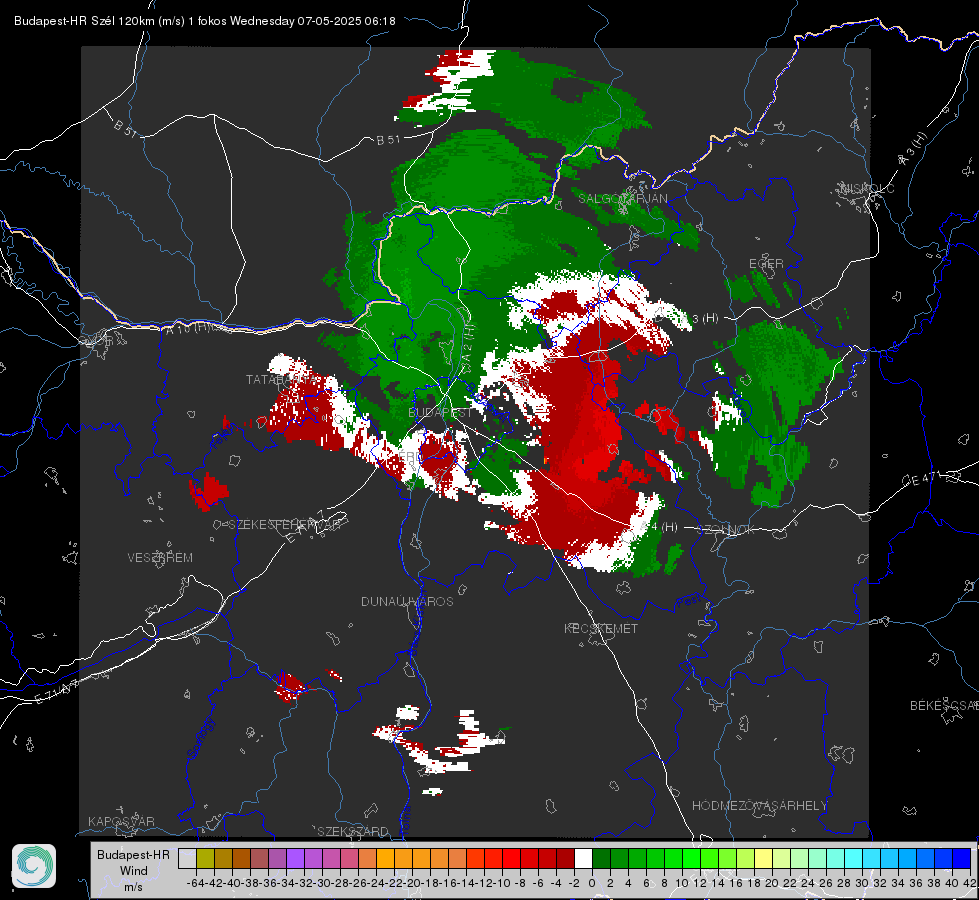Click the swirl logo icon beside the legend
The image size is (979, 900).
point(34,866)
